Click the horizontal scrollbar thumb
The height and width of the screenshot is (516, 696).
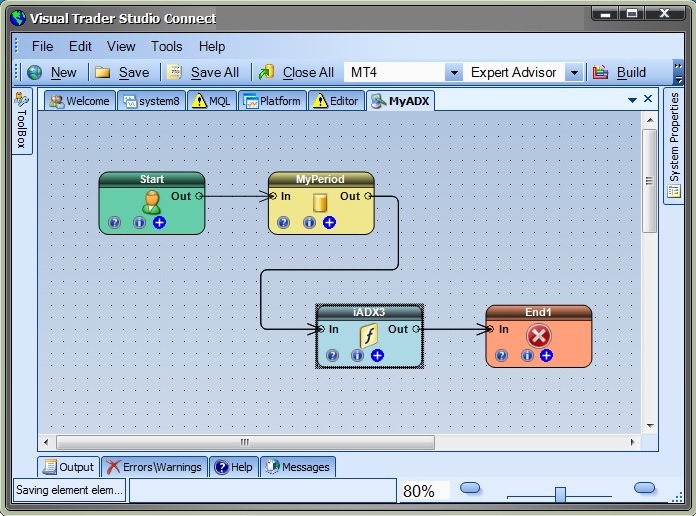(x=245, y=442)
